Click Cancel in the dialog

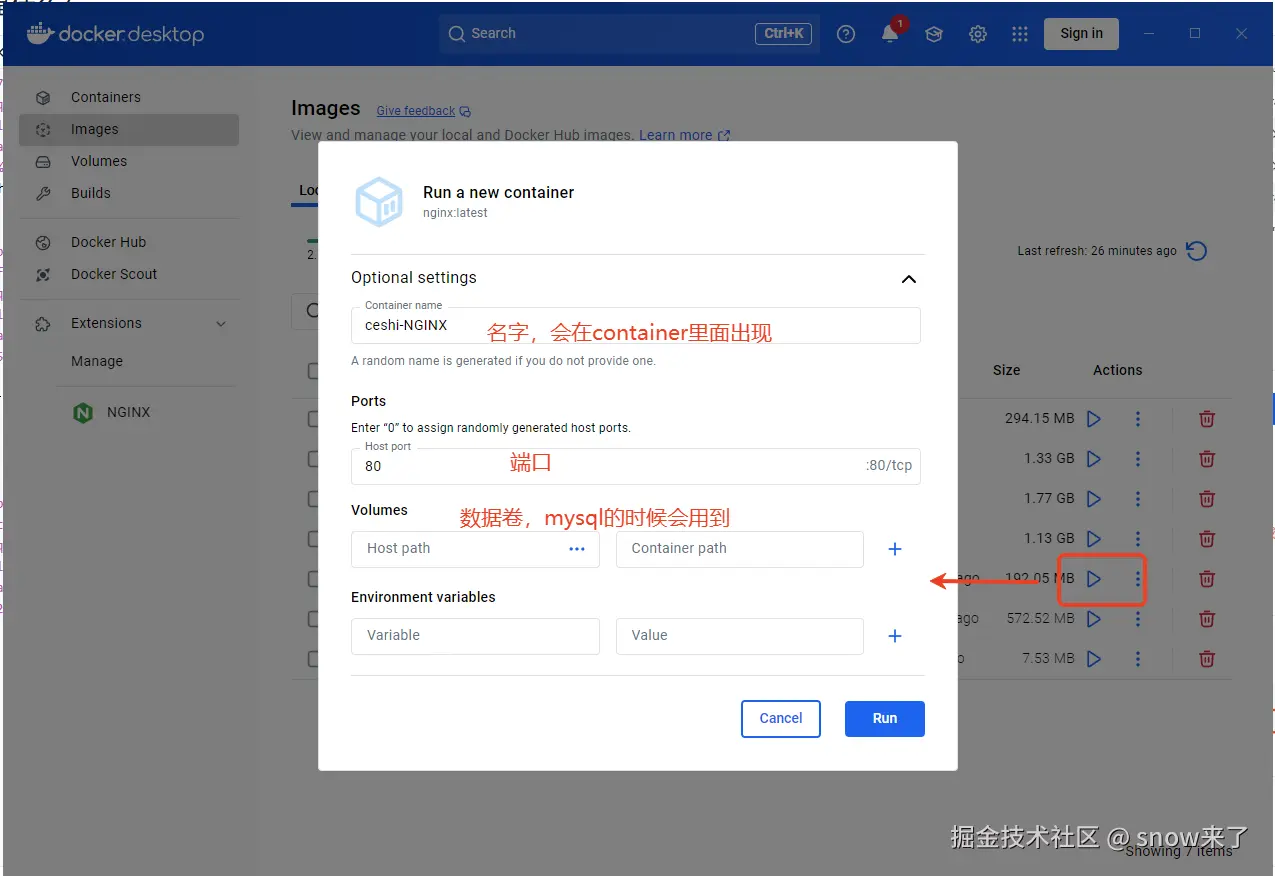point(781,718)
